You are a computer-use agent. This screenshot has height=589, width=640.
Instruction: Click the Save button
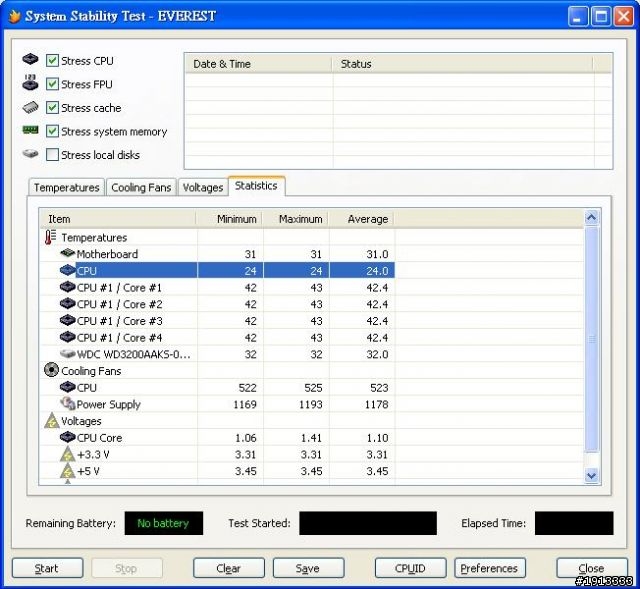(308, 568)
